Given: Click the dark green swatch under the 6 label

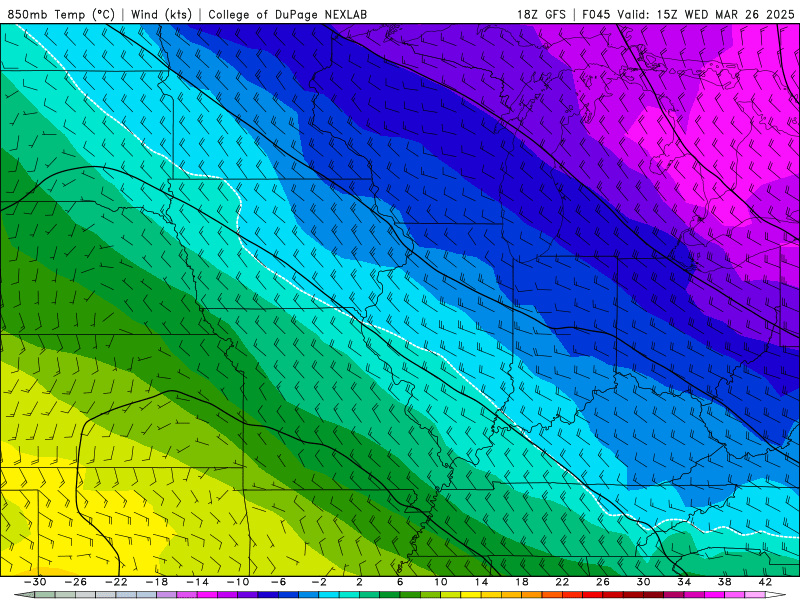Looking at the screenshot, I should click(390, 595).
